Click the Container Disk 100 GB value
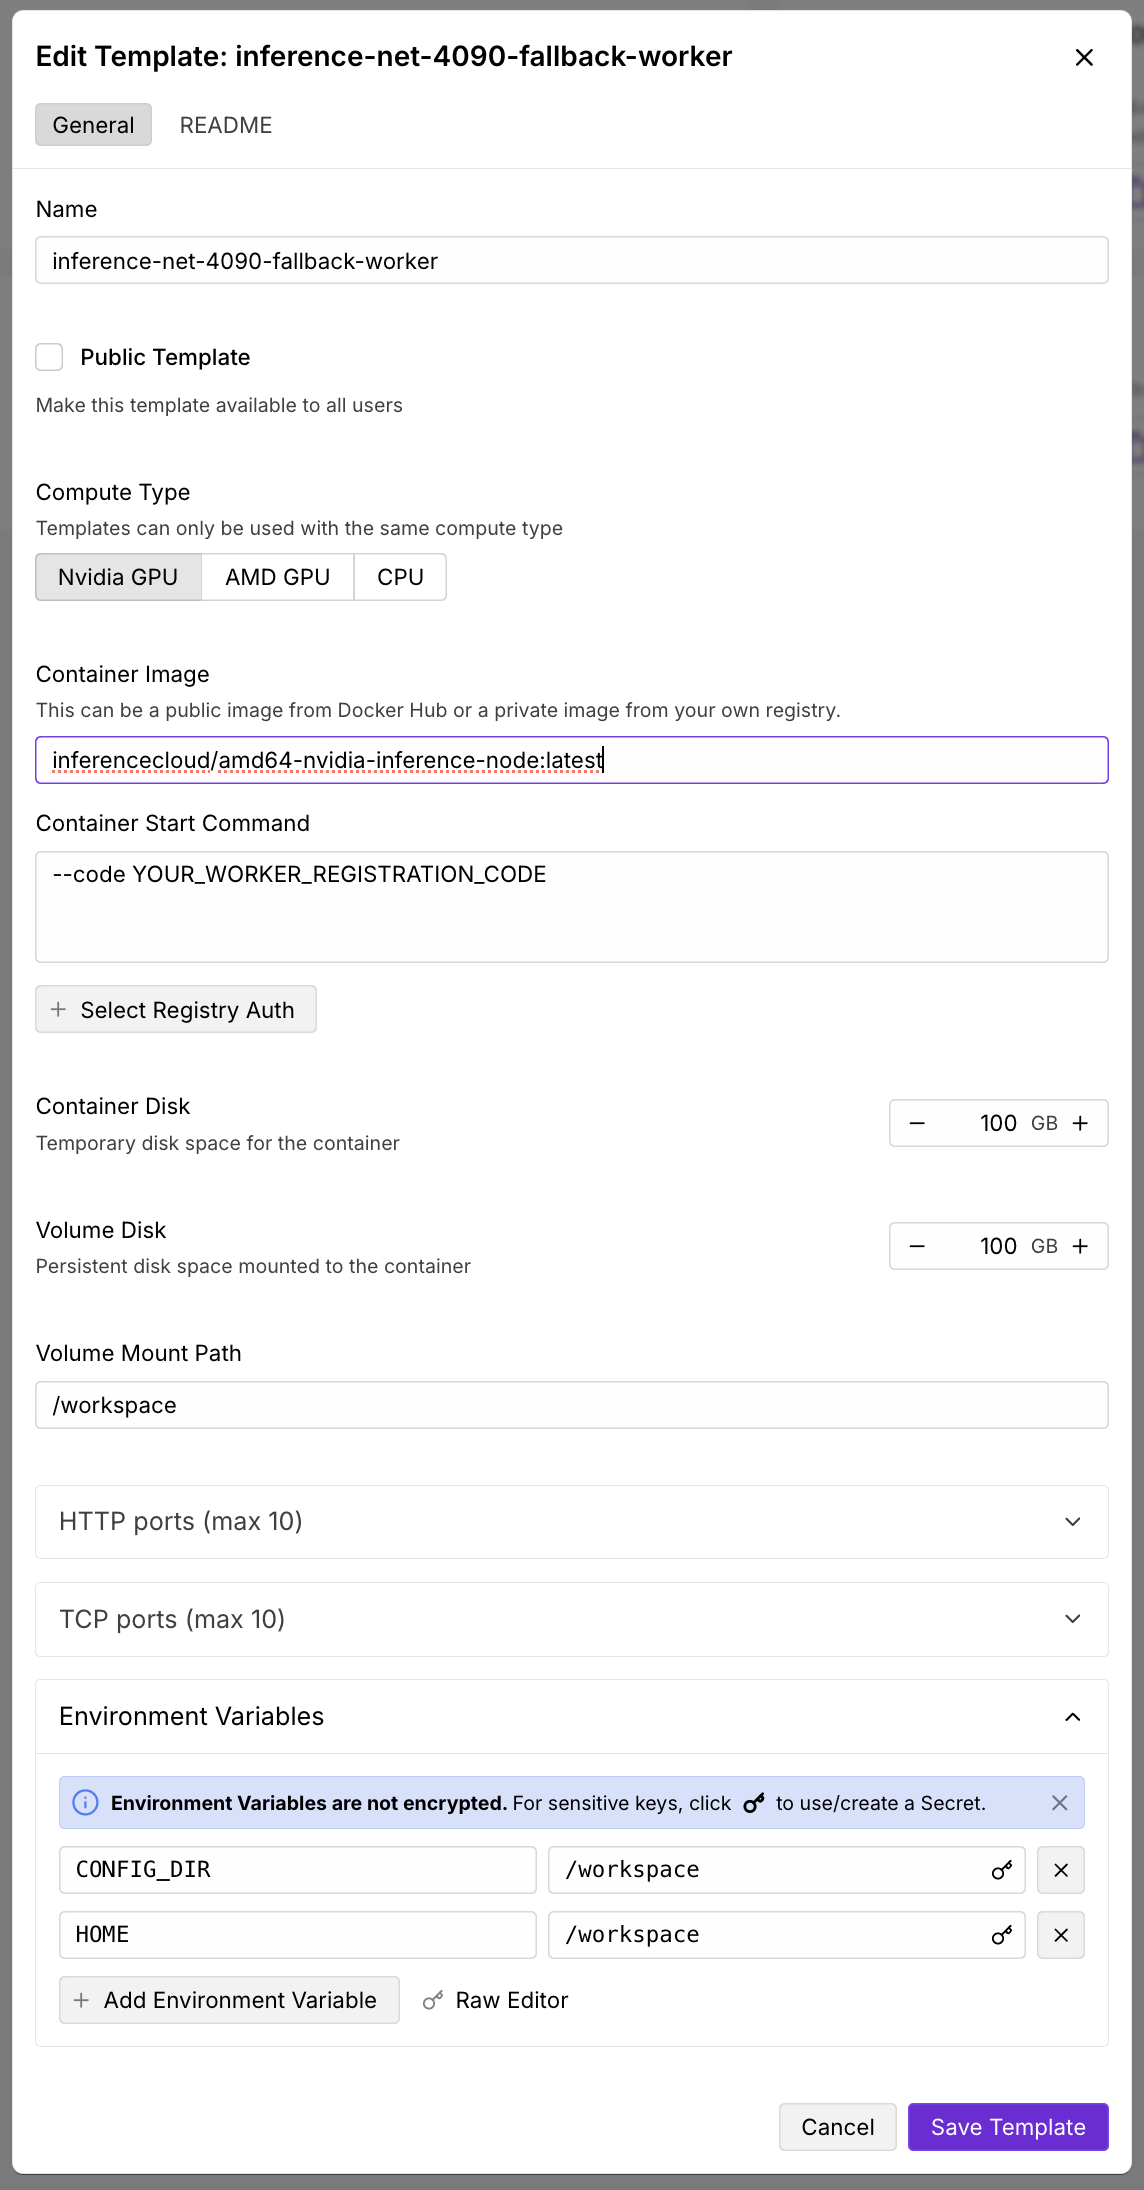This screenshot has height=2190, width=1144. [x=998, y=1123]
